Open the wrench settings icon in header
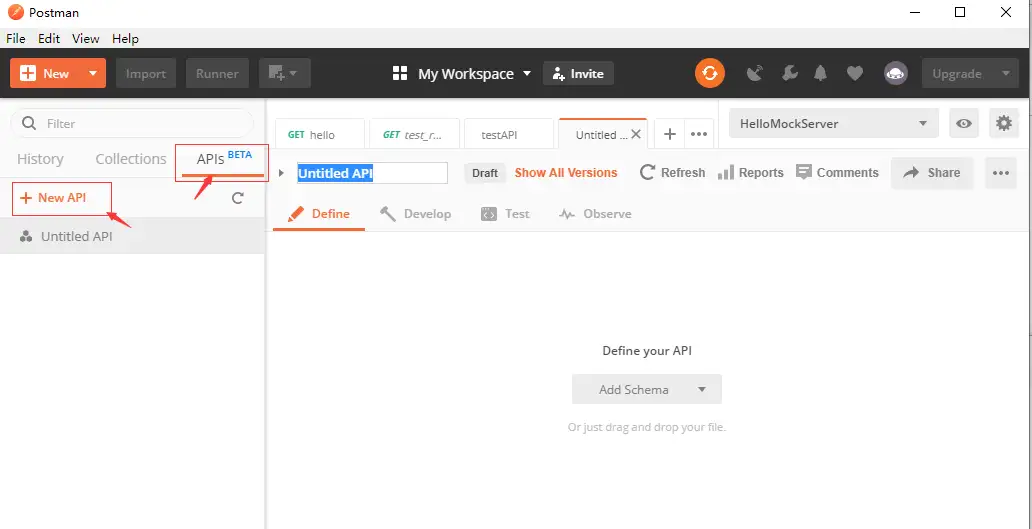1032x529 pixels. (x=788, y=73)
